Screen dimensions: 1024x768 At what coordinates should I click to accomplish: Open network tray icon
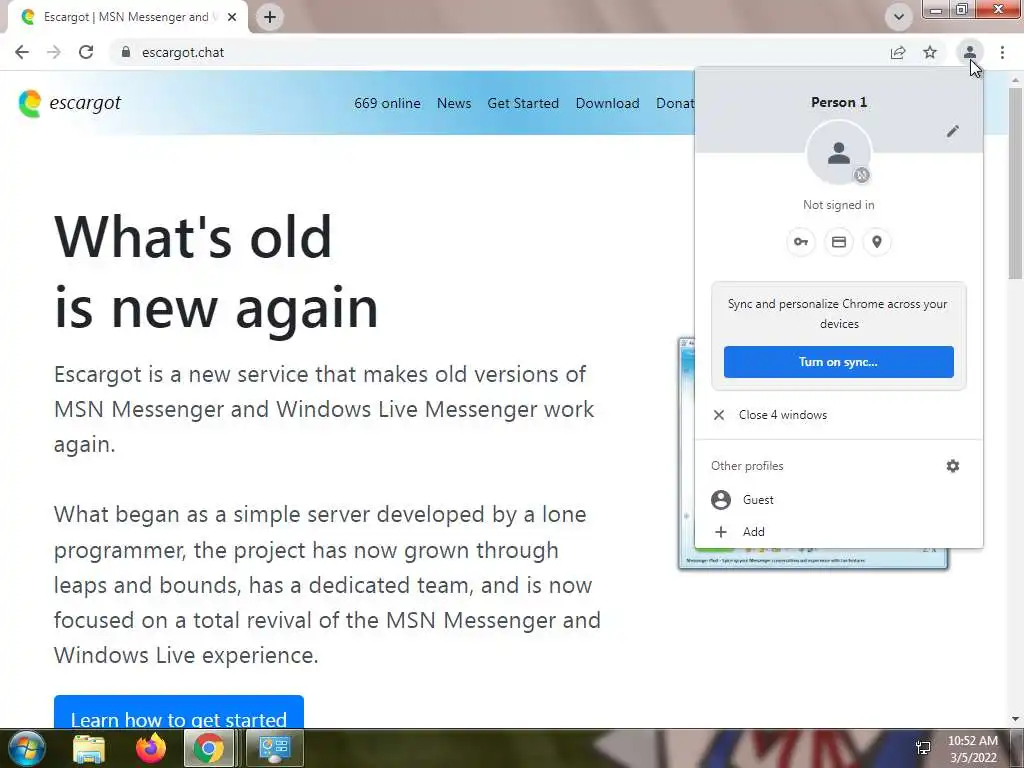[923, 748]
